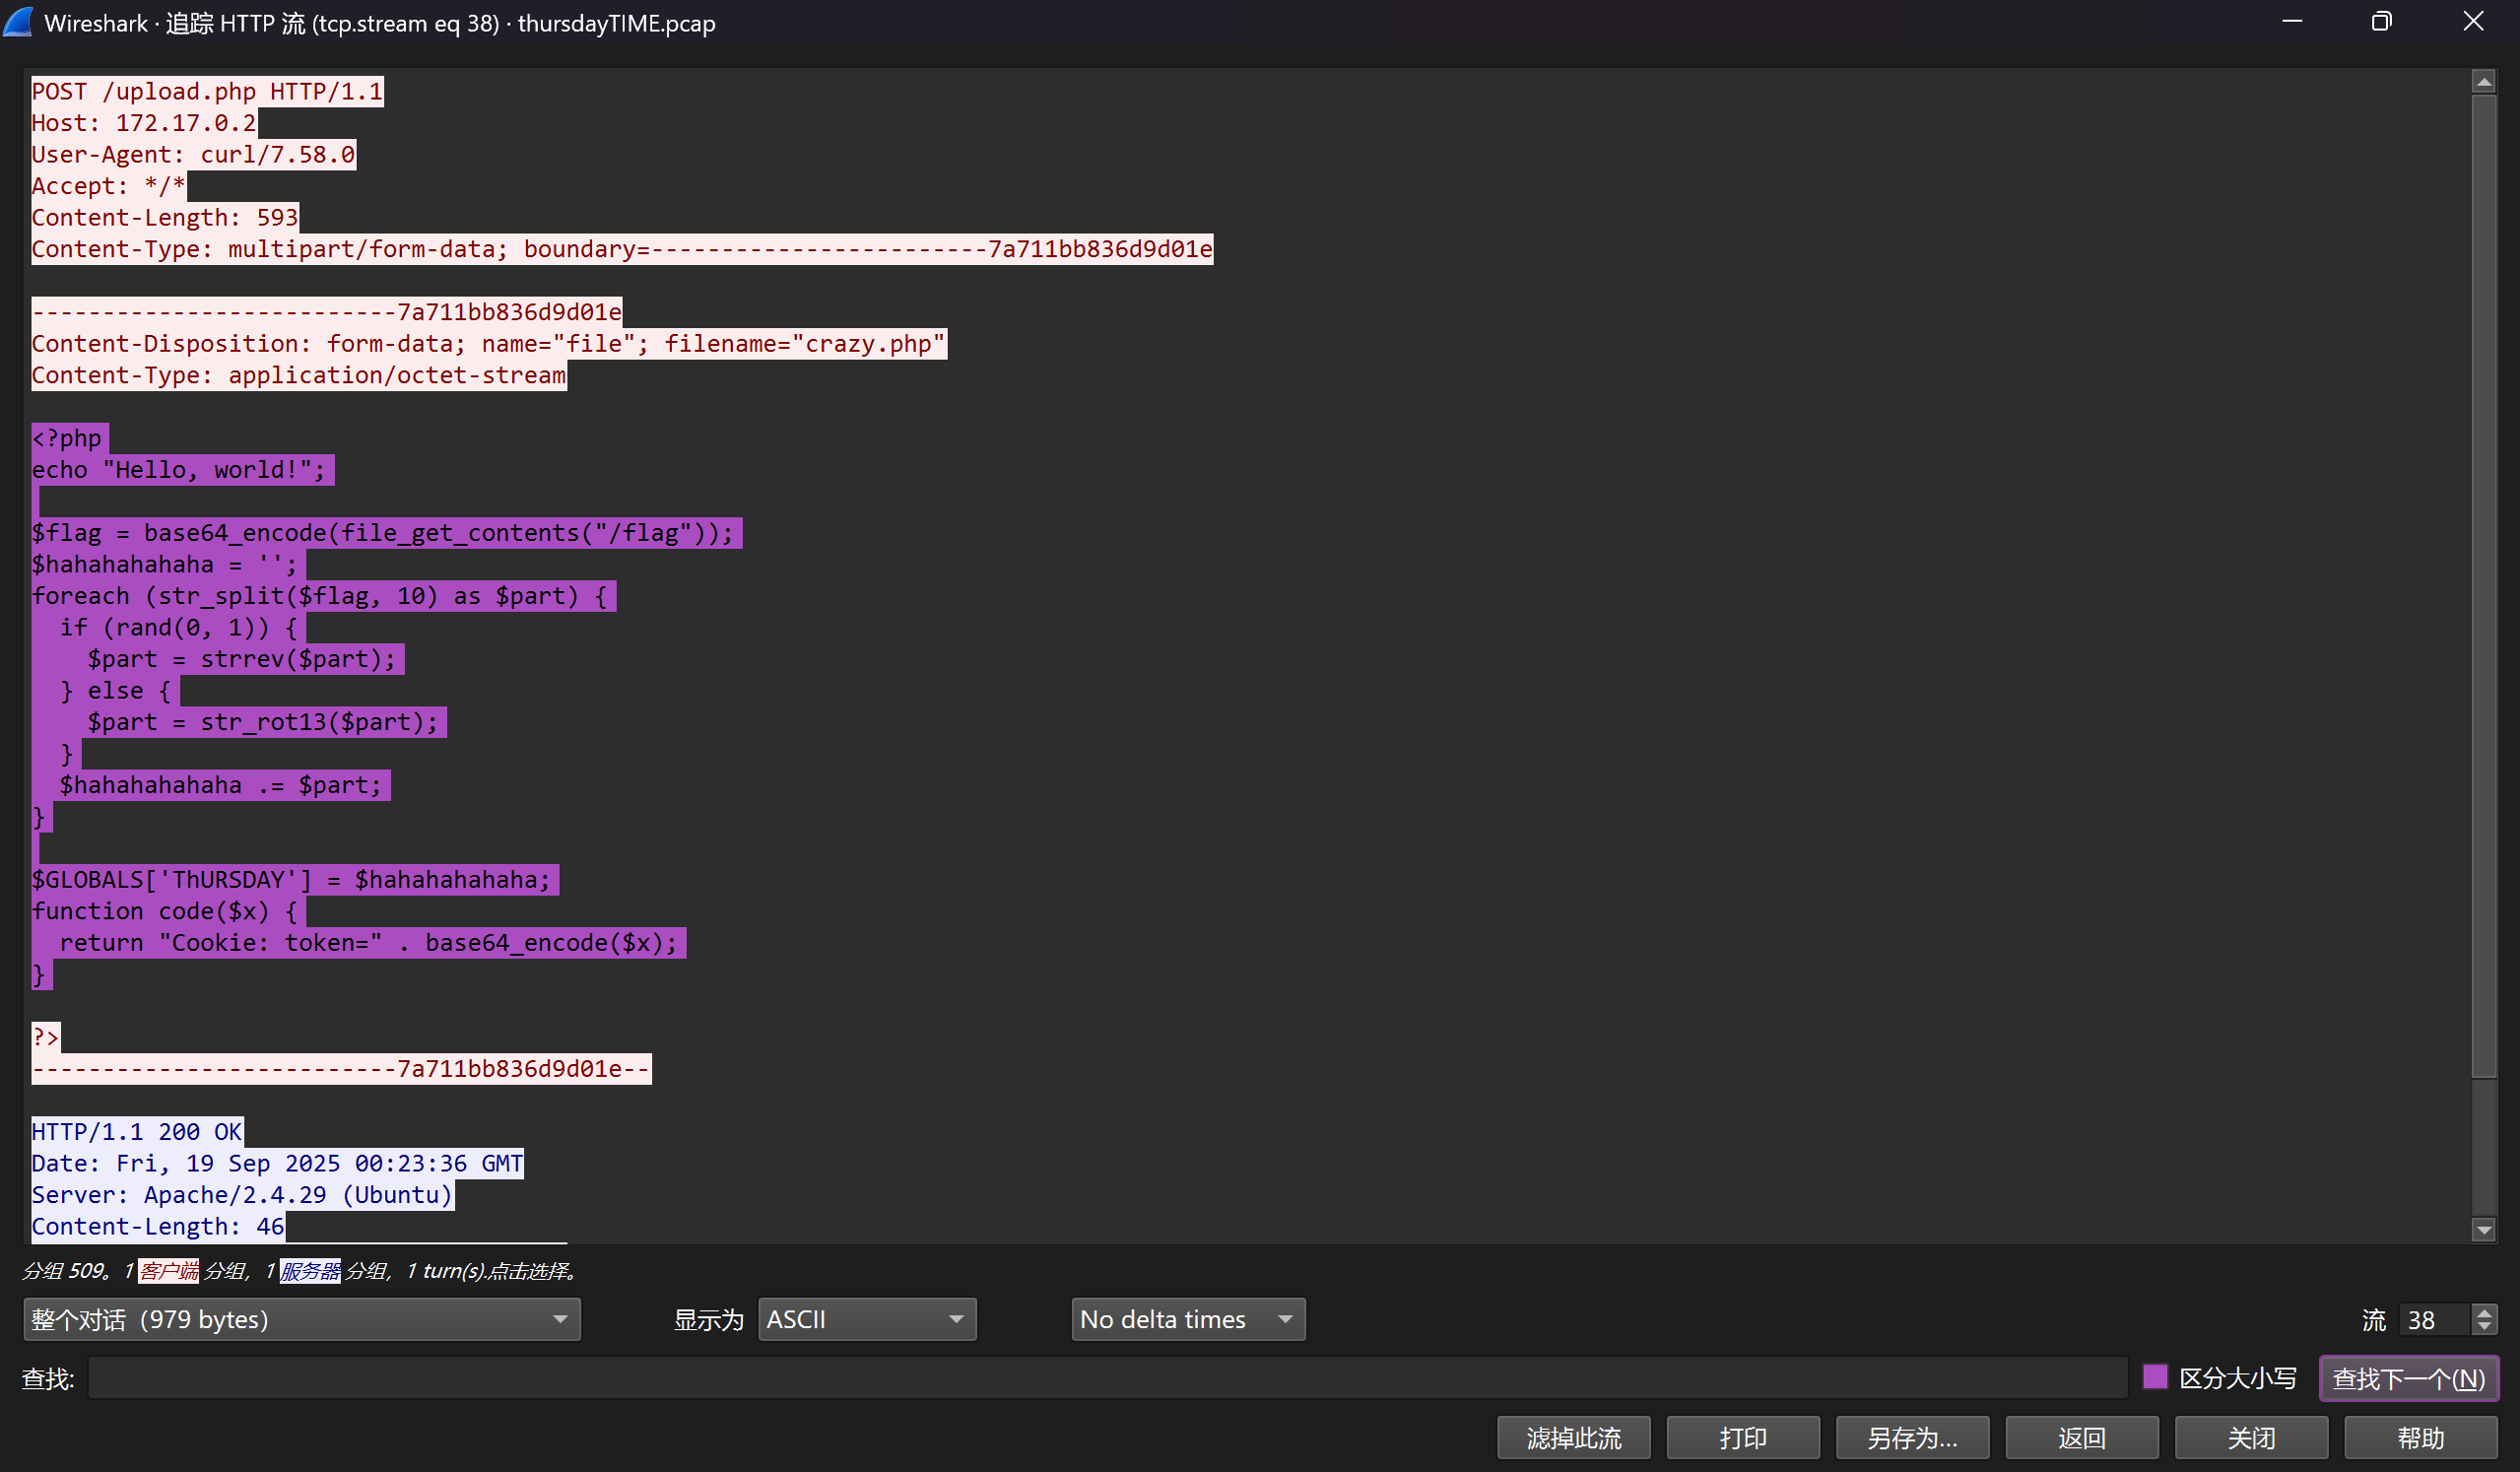Close the stream window via title bar X
Image resolution: width=2520 pixels, height=1472 pixels.
pos(2473,22)
